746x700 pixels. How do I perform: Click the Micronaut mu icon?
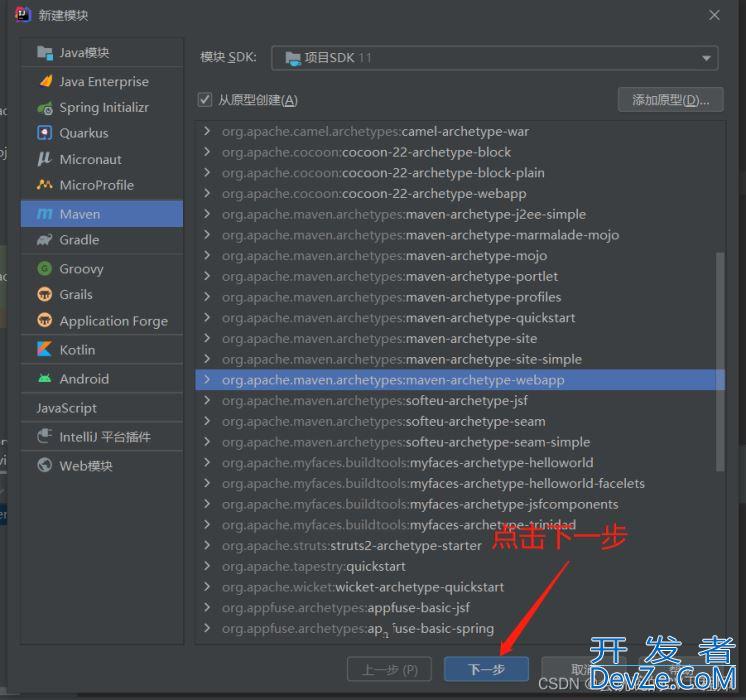45,159
